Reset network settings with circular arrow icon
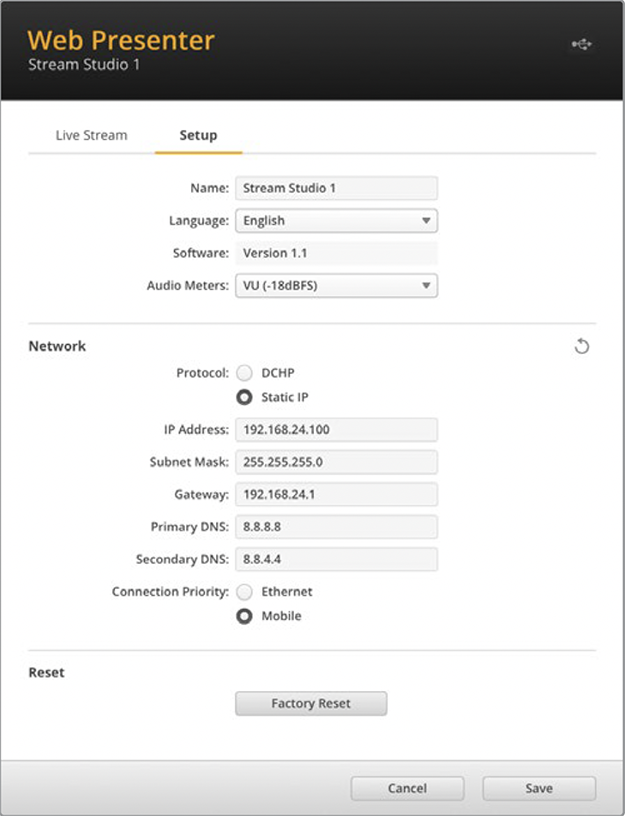Image resolution: width=625 pixels, height=816 pixels. coord(582,347)
